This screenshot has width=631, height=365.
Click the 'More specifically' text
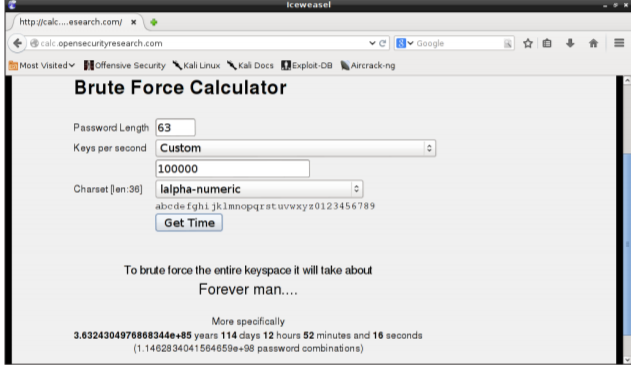coord(248,321)
